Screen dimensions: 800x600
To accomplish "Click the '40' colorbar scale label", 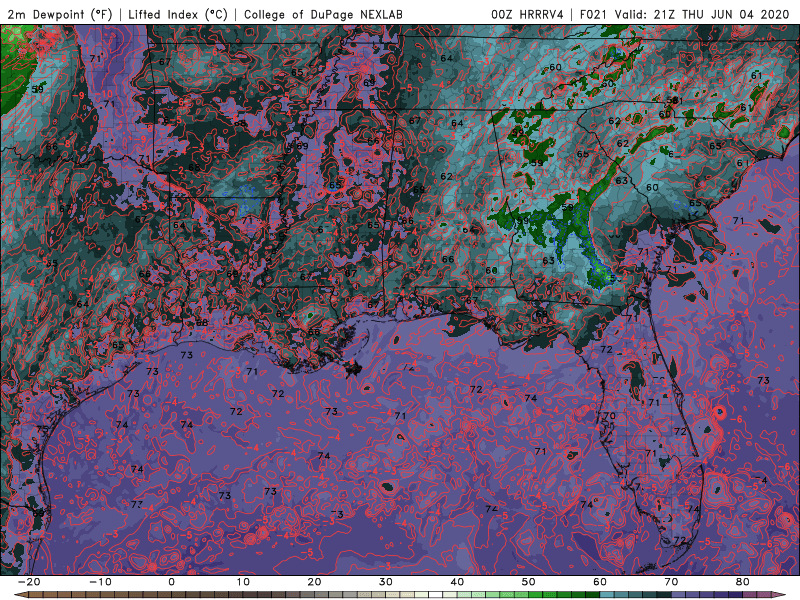I will click(x=457, y=582).
